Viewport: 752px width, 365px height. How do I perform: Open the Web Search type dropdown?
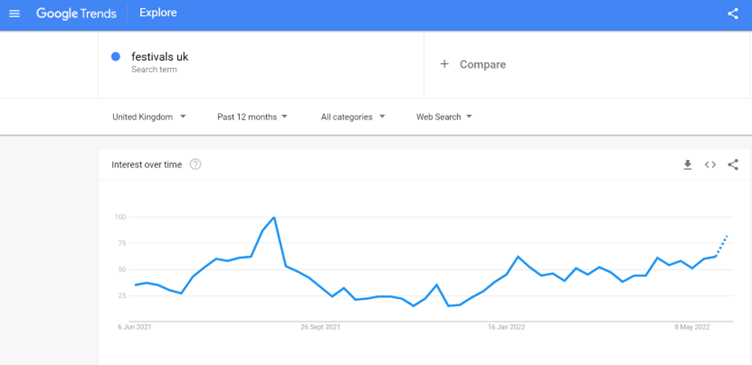point(444,117)
